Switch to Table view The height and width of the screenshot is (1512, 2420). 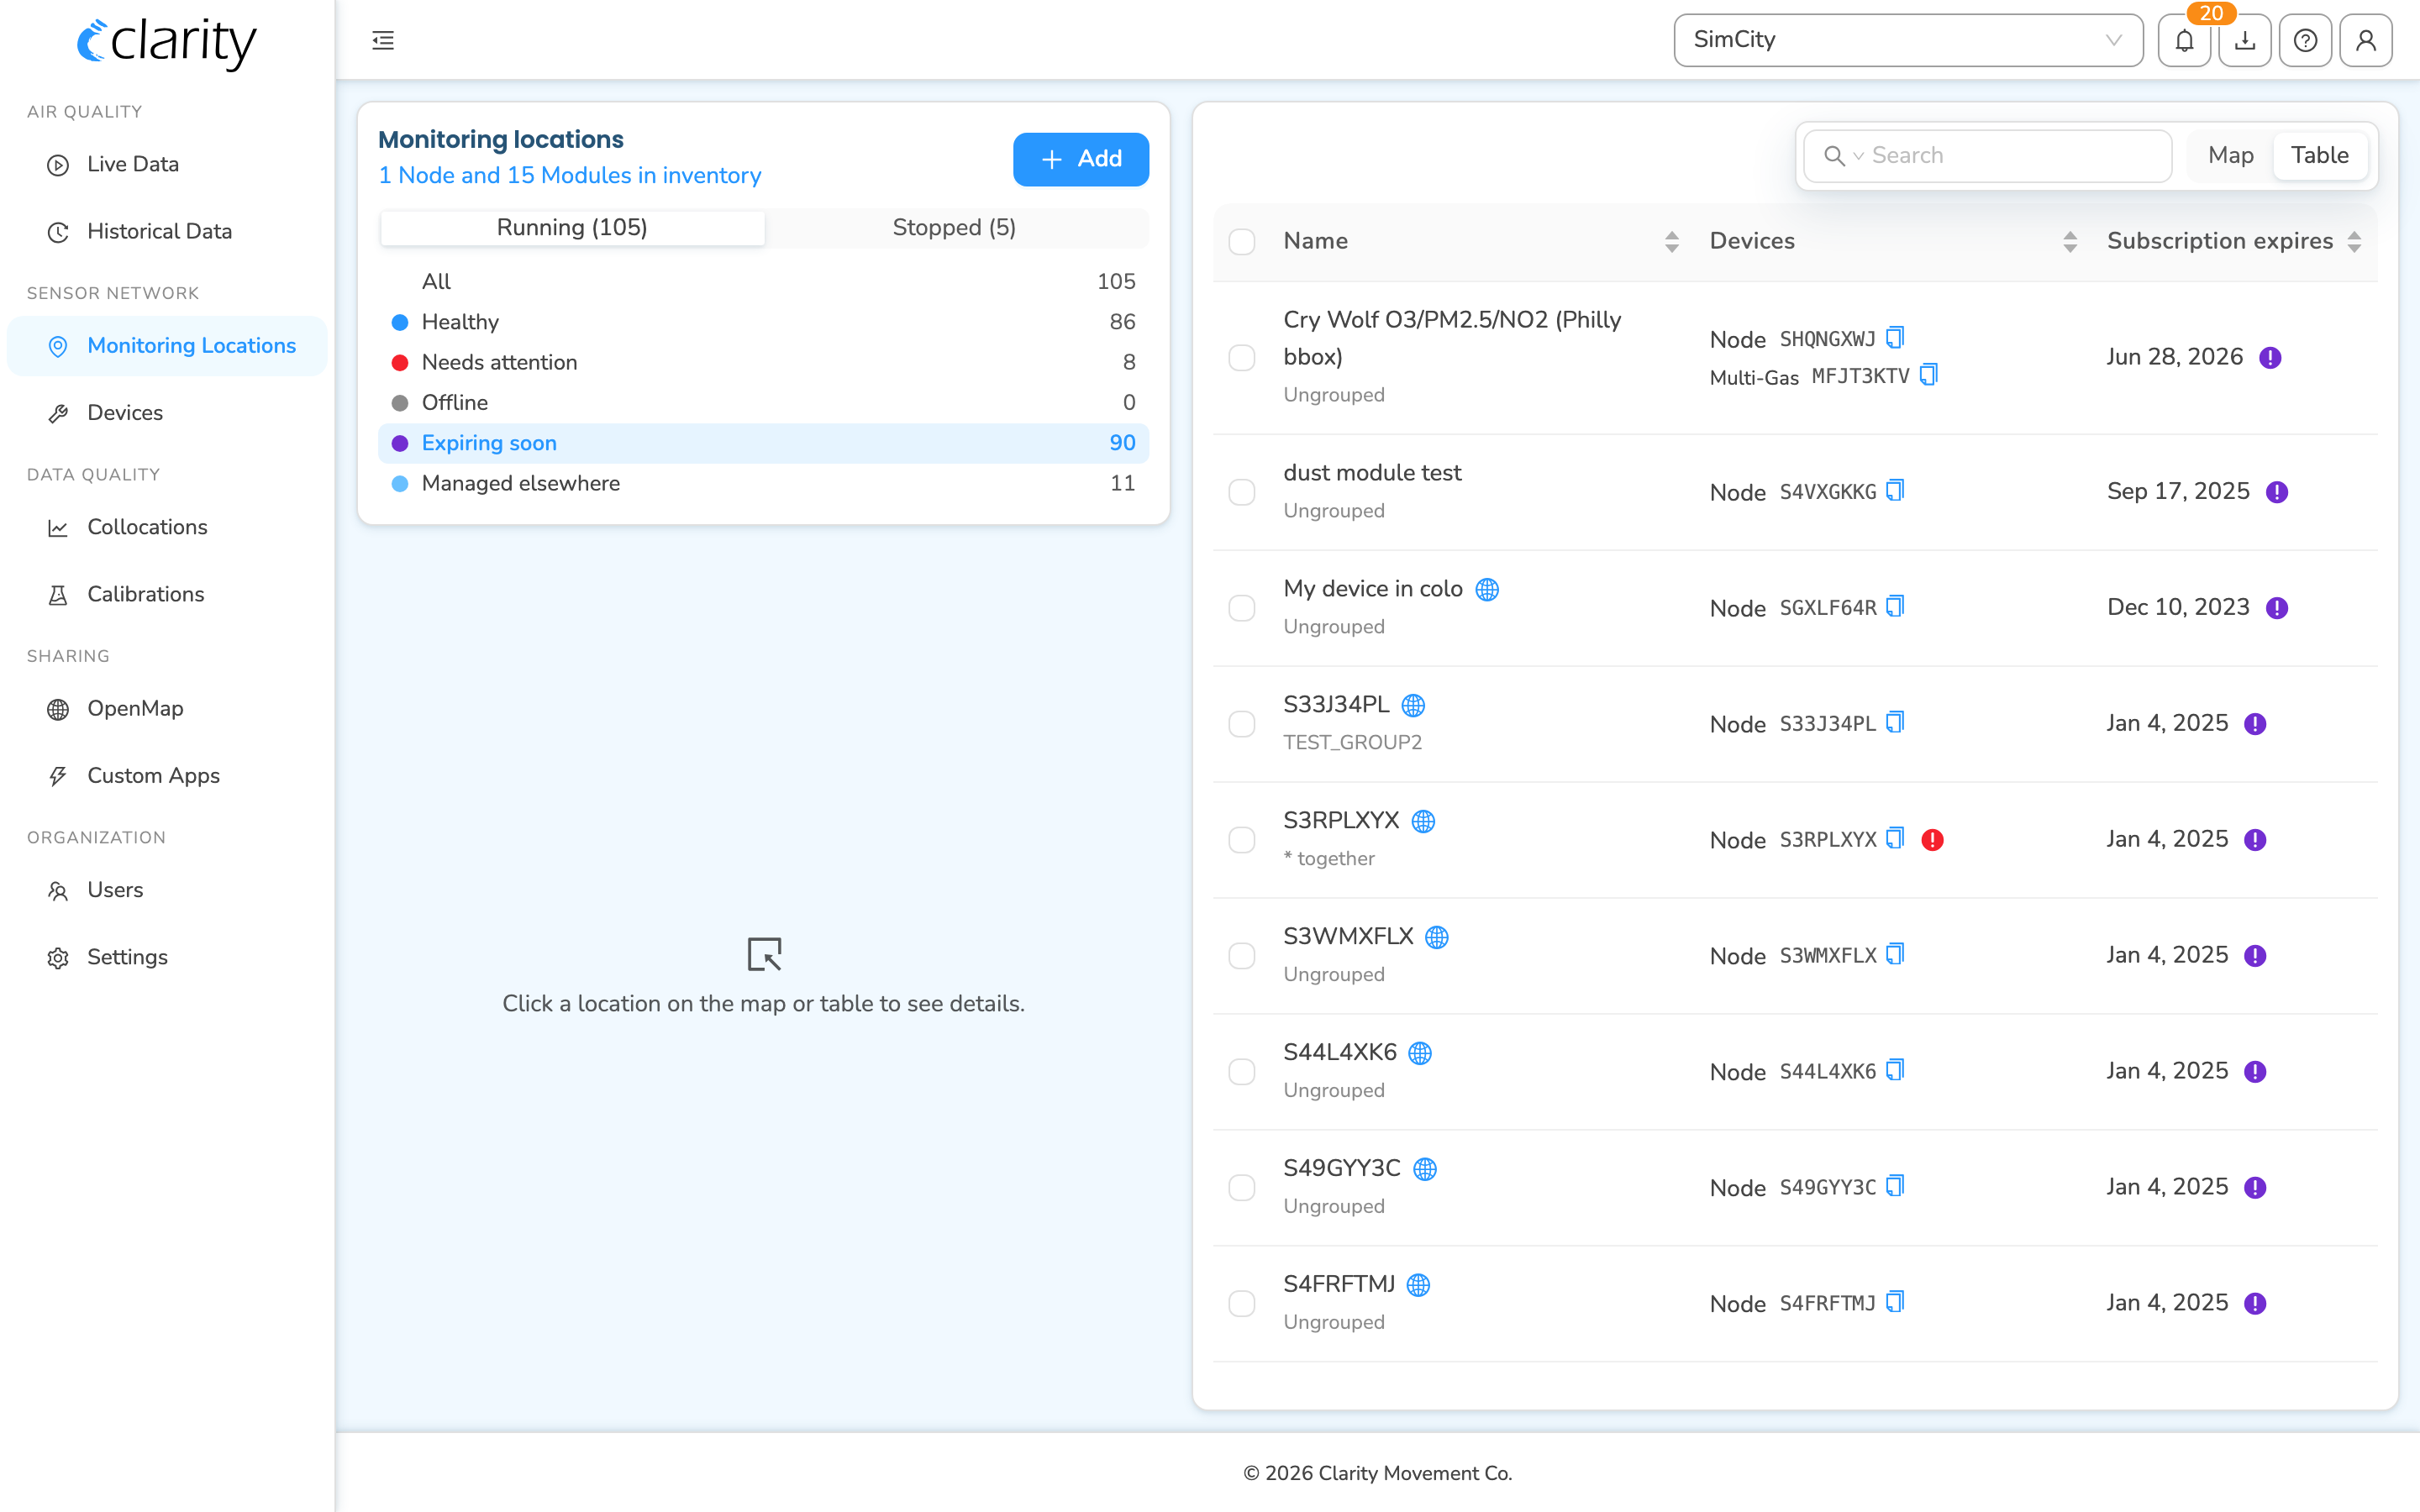[2319, 156]
